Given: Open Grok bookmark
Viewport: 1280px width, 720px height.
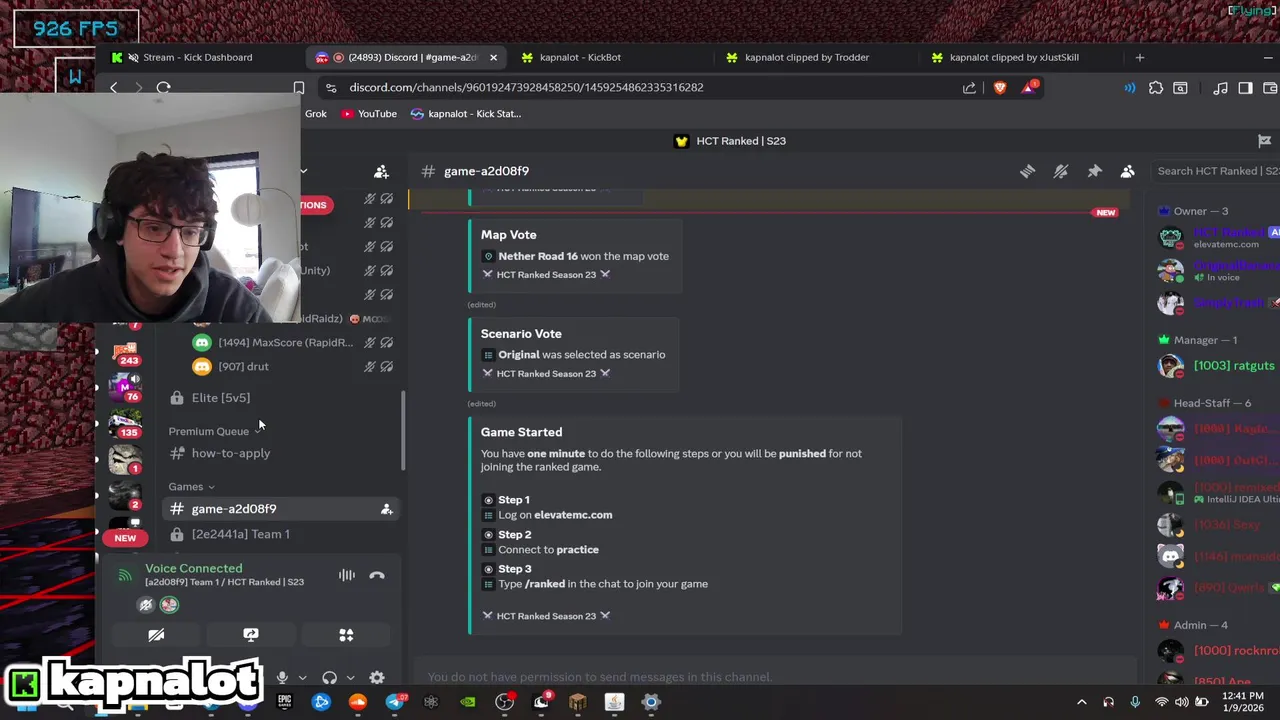Looking at the screenshot, I should pos(316,114).
